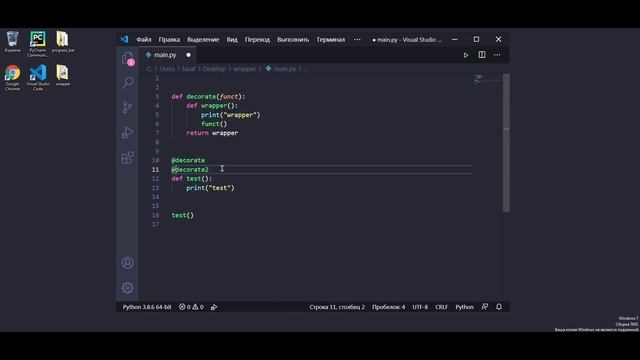Open the Вид menu
This screenshot has height=360, width=640.
click(x=232, y=40)
